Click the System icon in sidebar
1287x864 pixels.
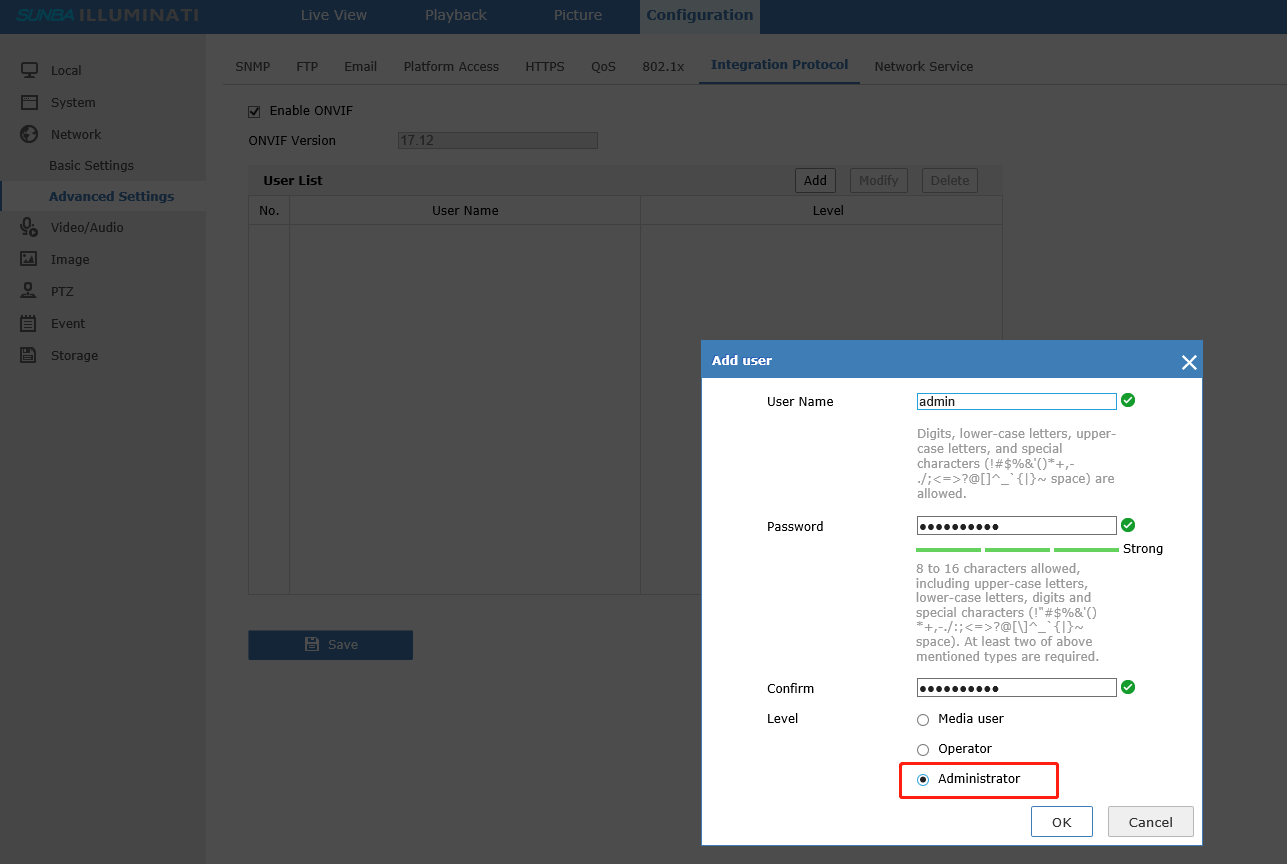click(29, 102)
